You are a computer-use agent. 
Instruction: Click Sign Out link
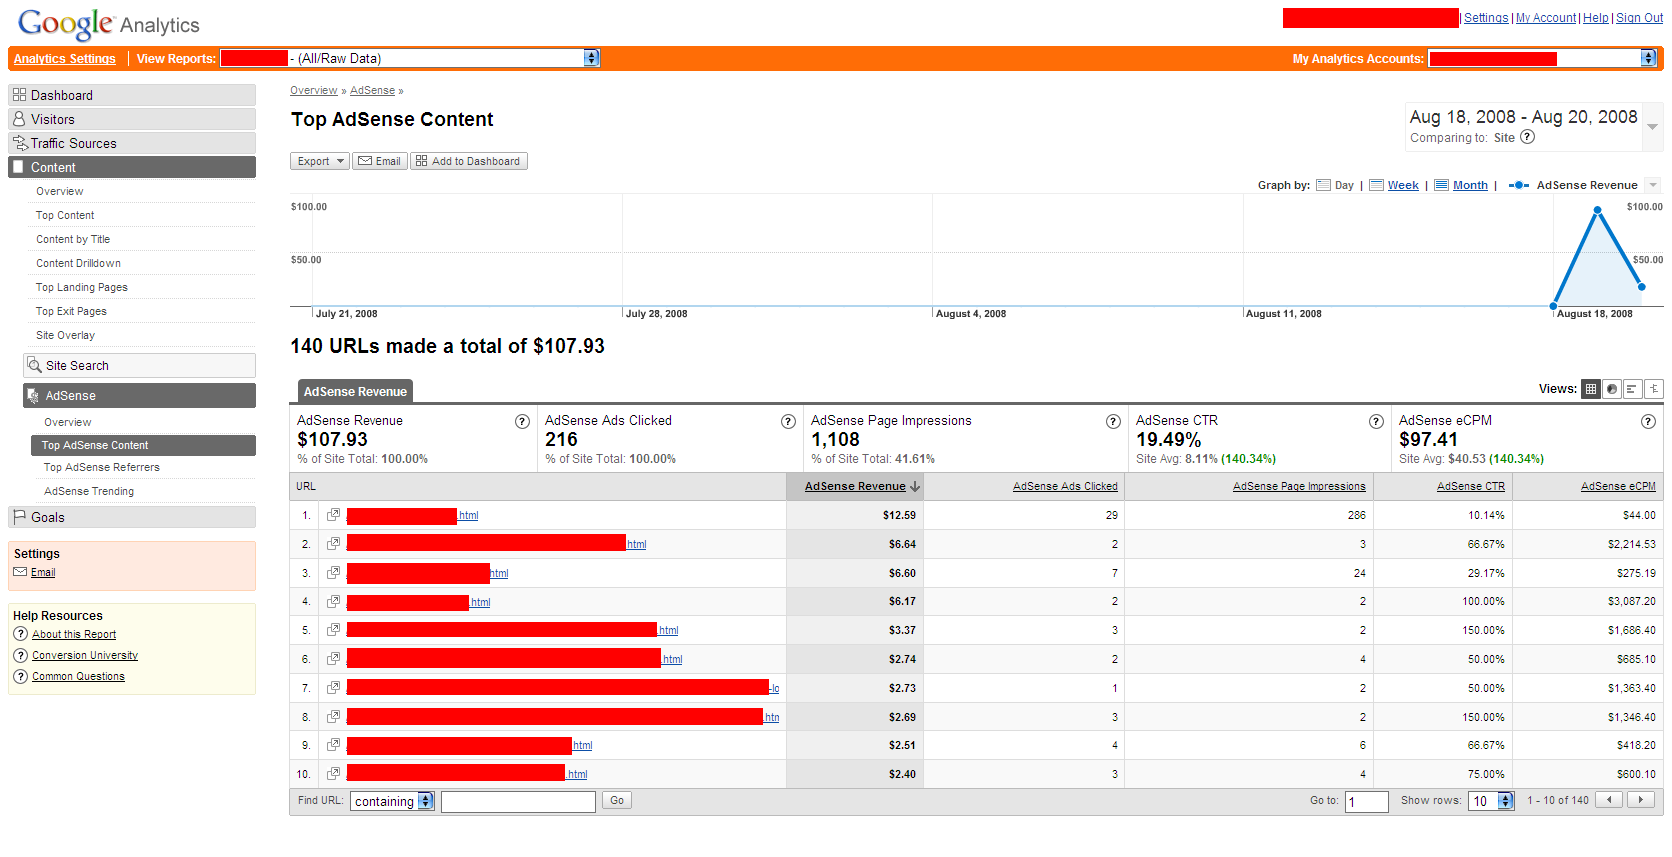coord(1639,18)
